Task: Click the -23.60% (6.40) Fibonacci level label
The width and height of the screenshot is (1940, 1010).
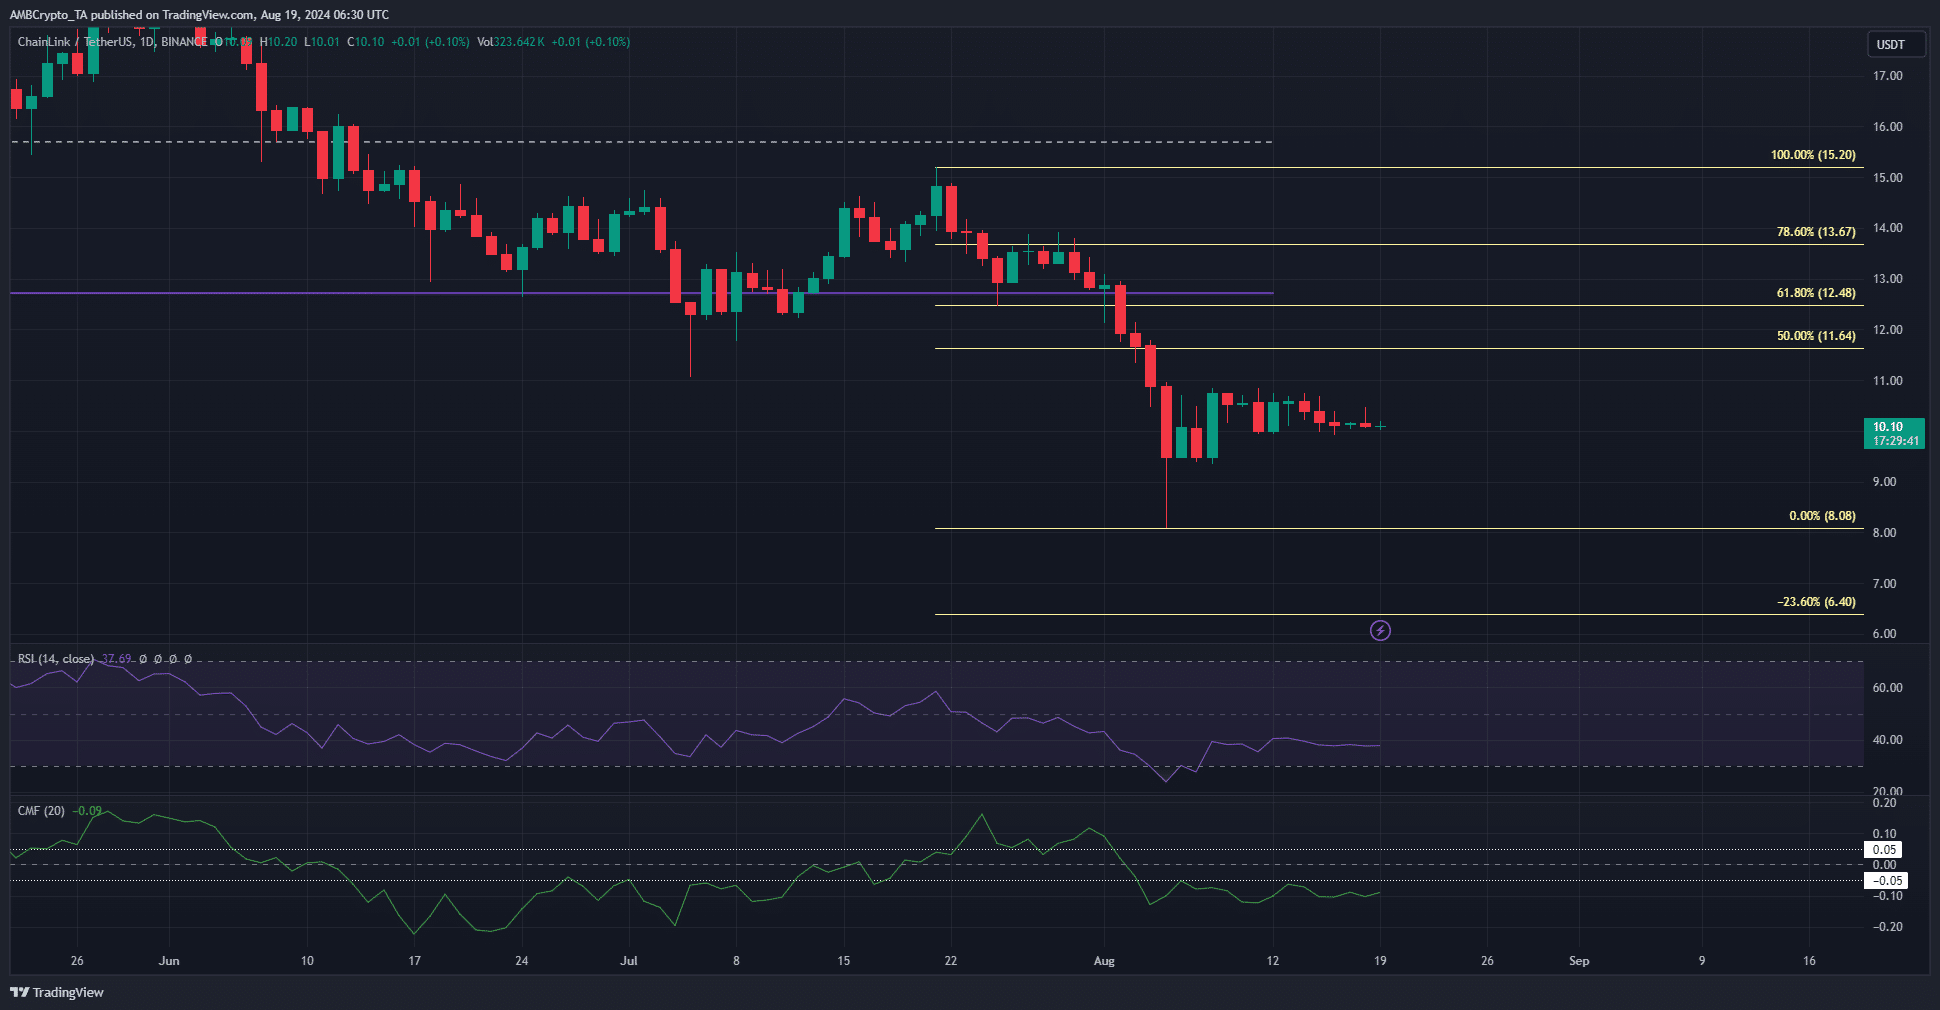Action: coord(1816,602)
